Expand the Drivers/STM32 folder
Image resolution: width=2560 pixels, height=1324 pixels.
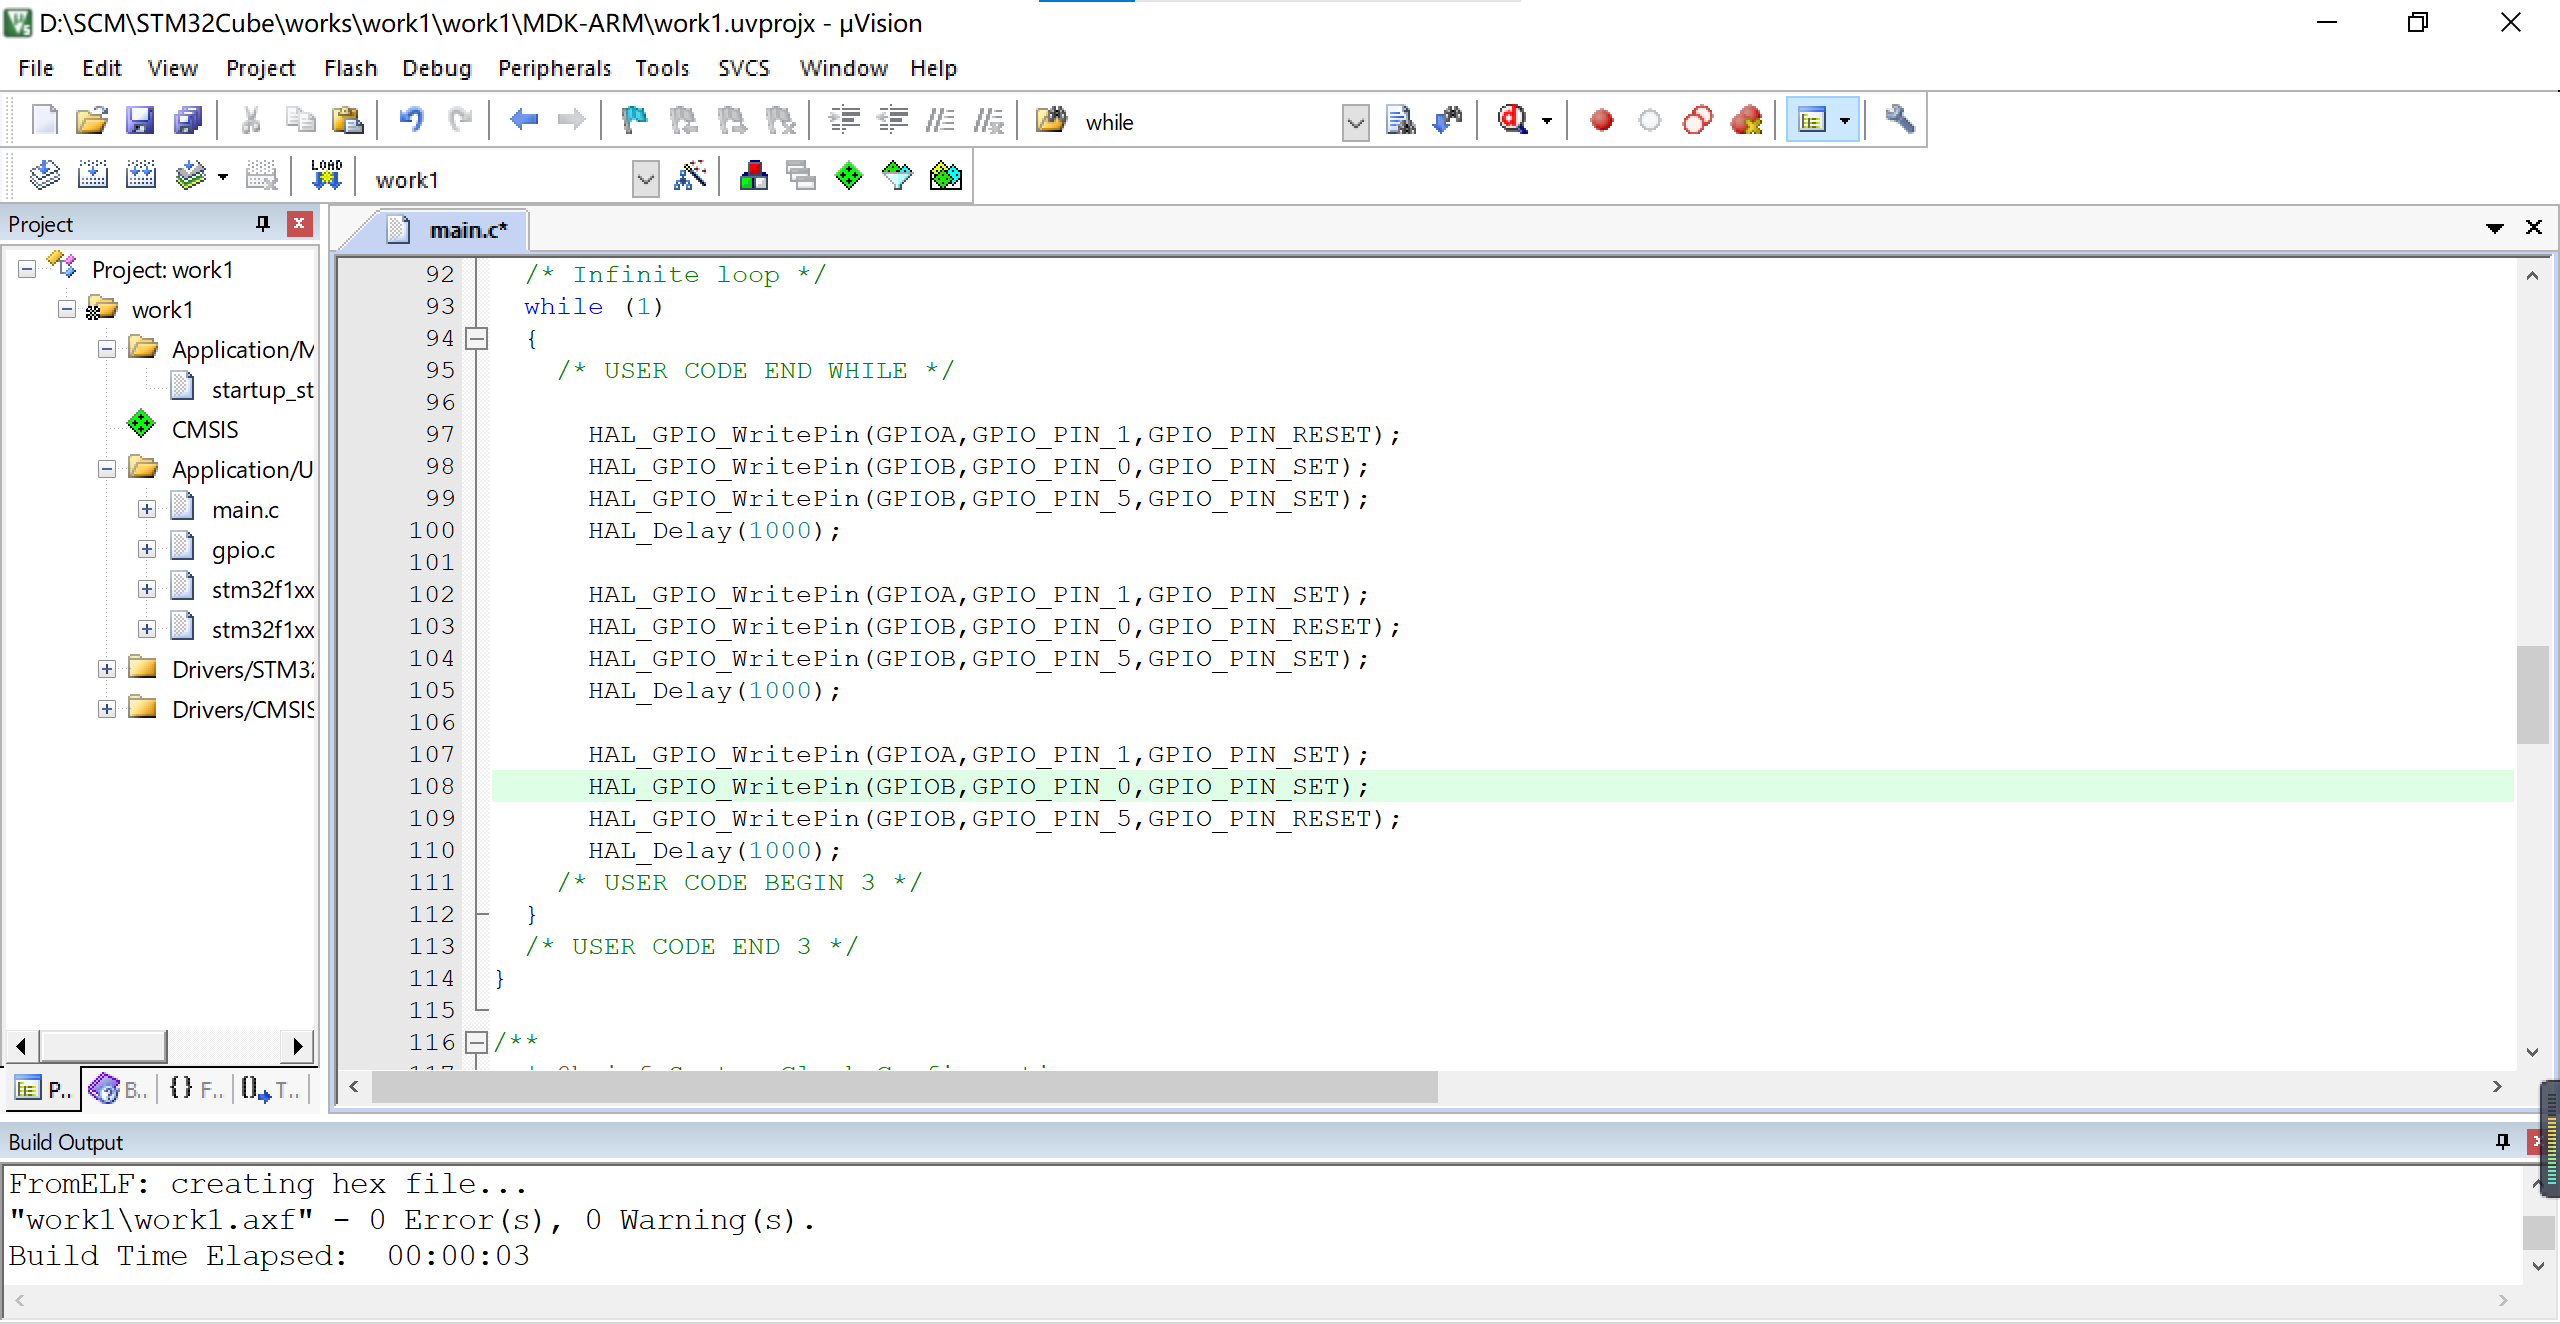pos(107,669)
